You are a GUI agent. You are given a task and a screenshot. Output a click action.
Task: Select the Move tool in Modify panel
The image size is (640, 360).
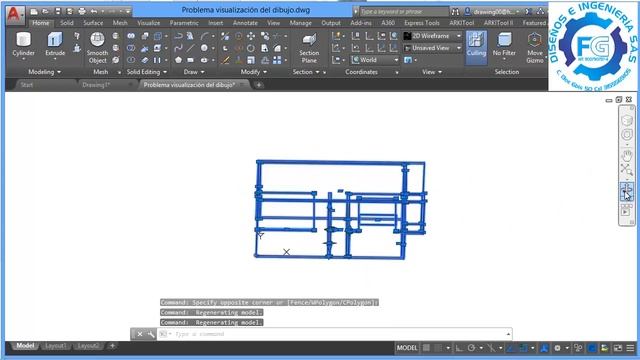251,36
